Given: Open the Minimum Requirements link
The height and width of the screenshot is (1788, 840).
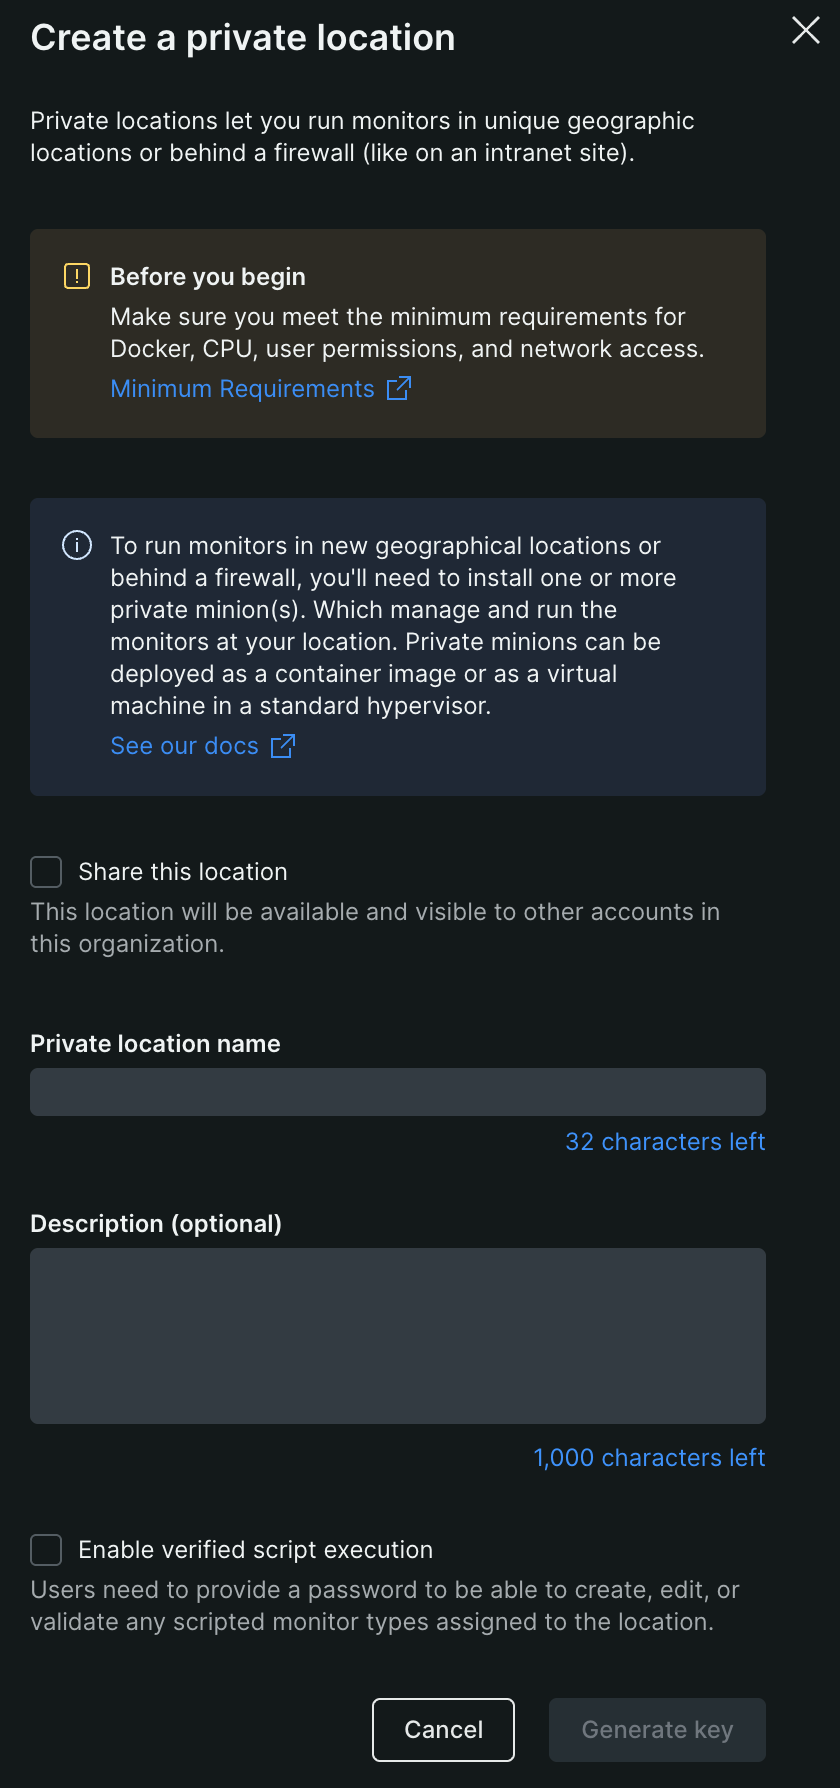Looking at the screenshot, I should coord(242,389).
